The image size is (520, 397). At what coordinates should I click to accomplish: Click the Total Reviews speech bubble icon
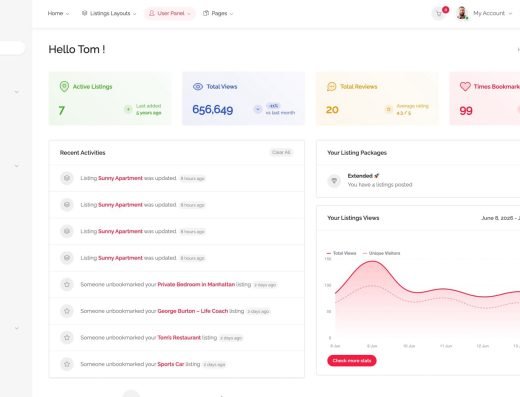coord(331,87)
